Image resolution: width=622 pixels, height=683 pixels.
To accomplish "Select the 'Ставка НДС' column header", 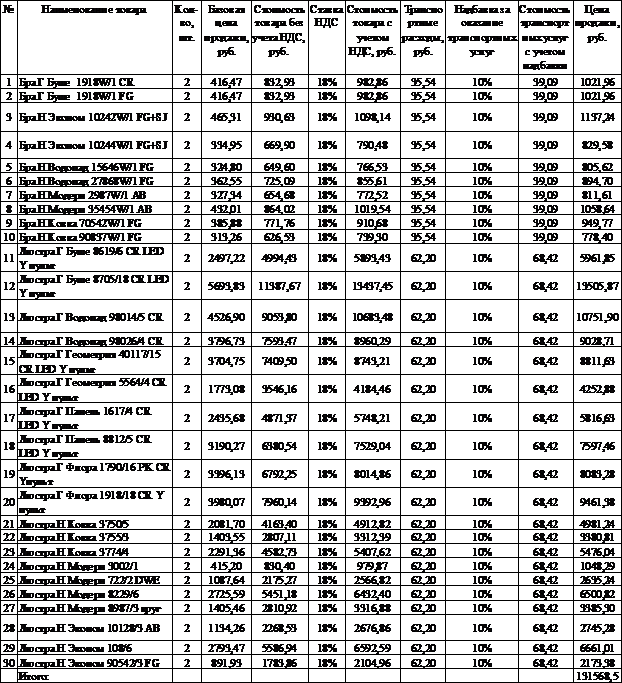I will point(327,37).
